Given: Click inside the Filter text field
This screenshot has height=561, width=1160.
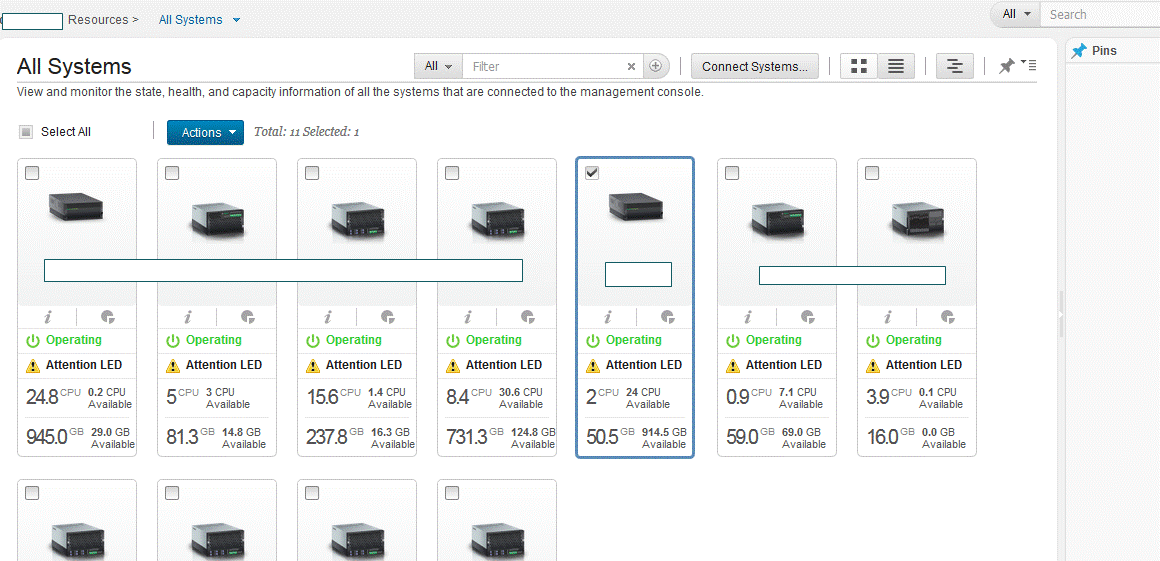Looking at the screenshot, I should point(545,66).
